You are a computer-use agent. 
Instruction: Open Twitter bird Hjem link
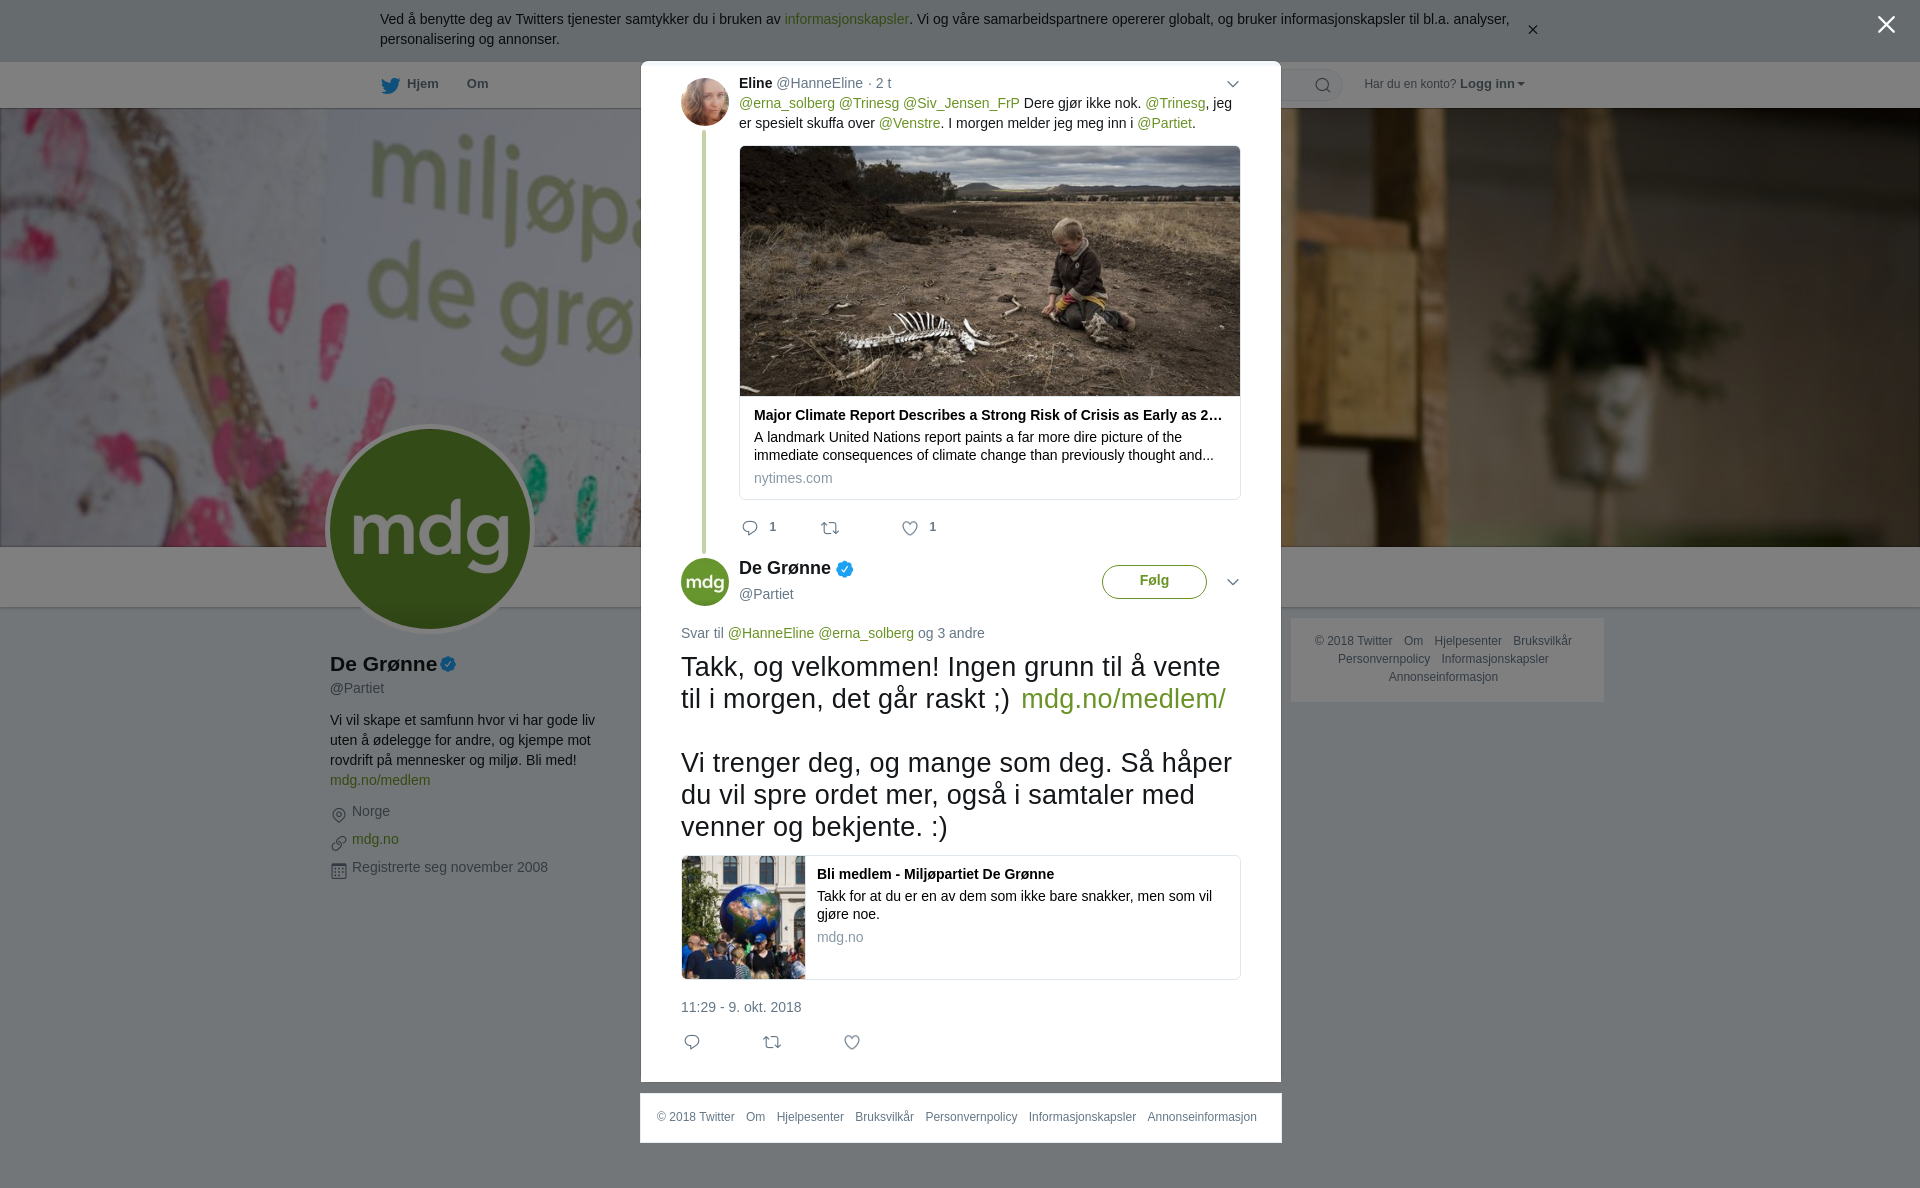coord(410,85)
